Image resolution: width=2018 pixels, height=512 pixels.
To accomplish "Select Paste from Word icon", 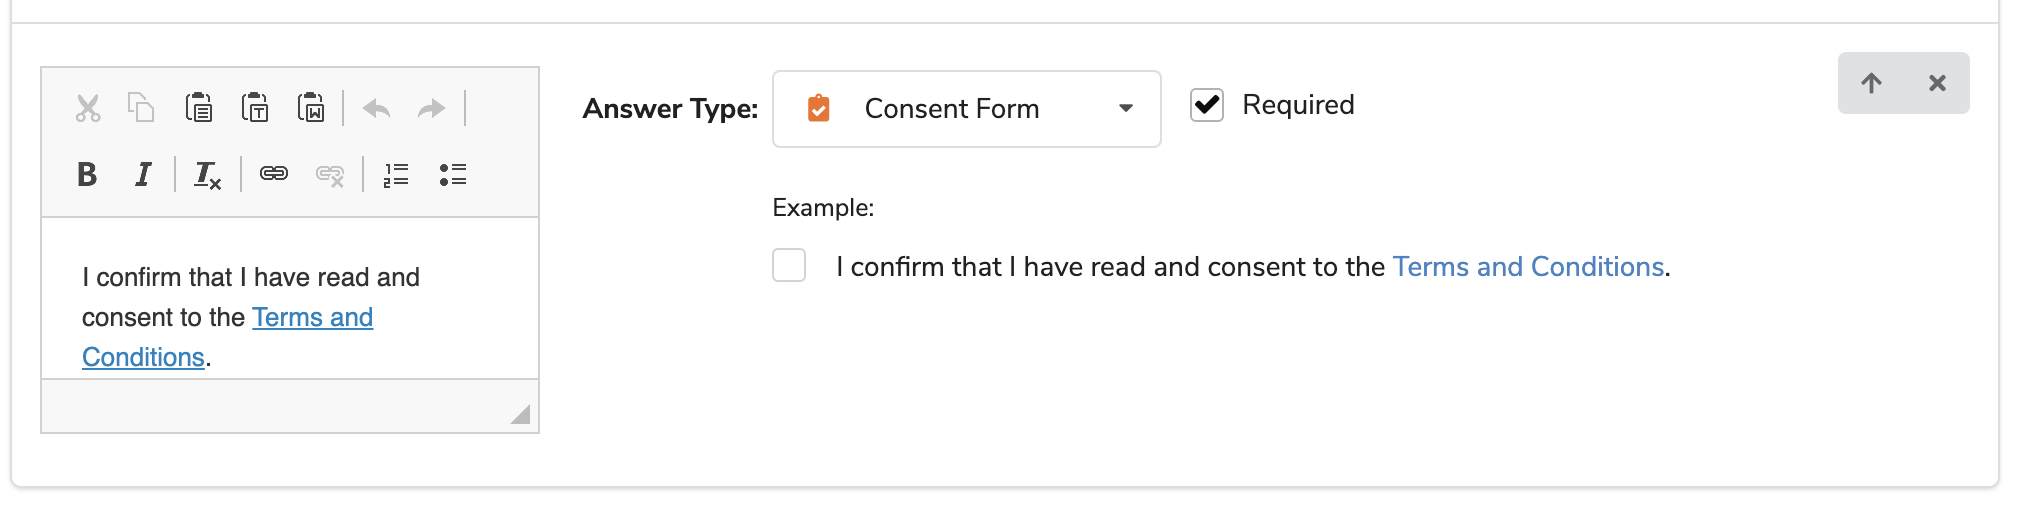I will 311,108.
